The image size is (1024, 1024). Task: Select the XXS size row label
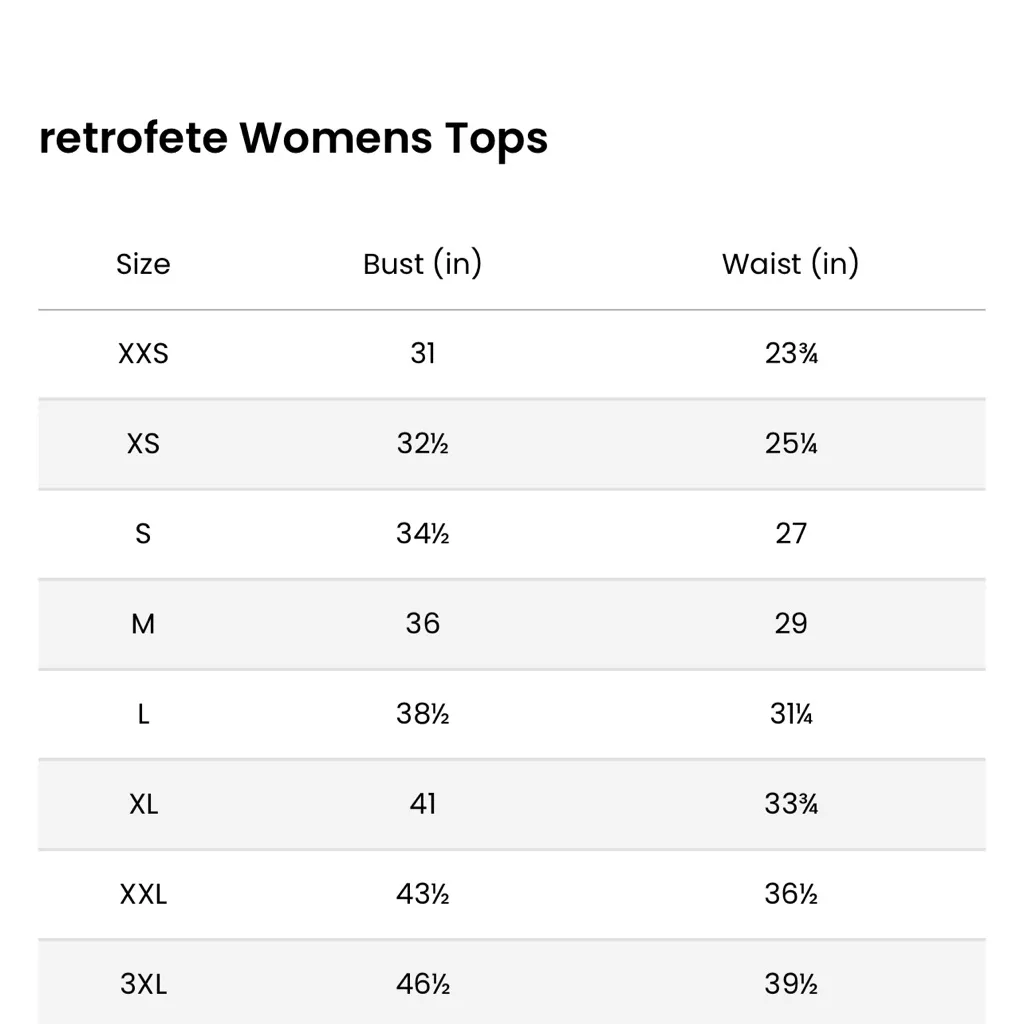[143, 354]
